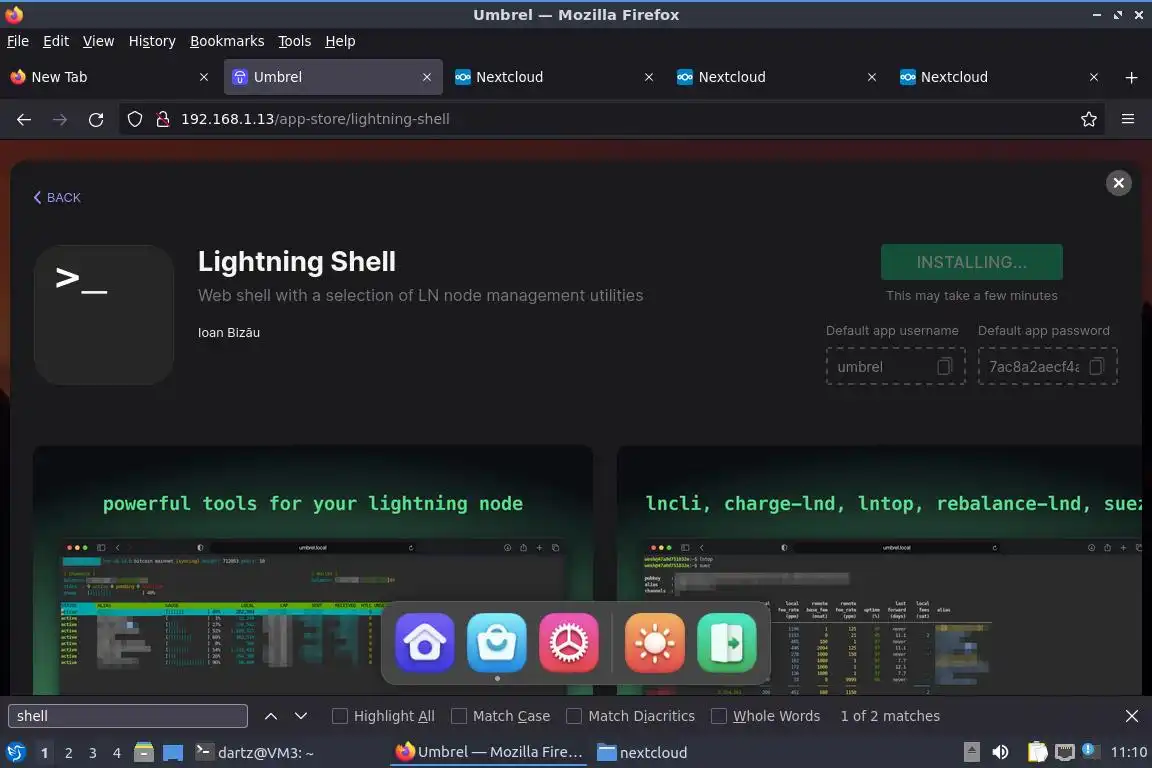Show site security lock information
This screenshot has height=768, width=1152.
coord(163,119)
